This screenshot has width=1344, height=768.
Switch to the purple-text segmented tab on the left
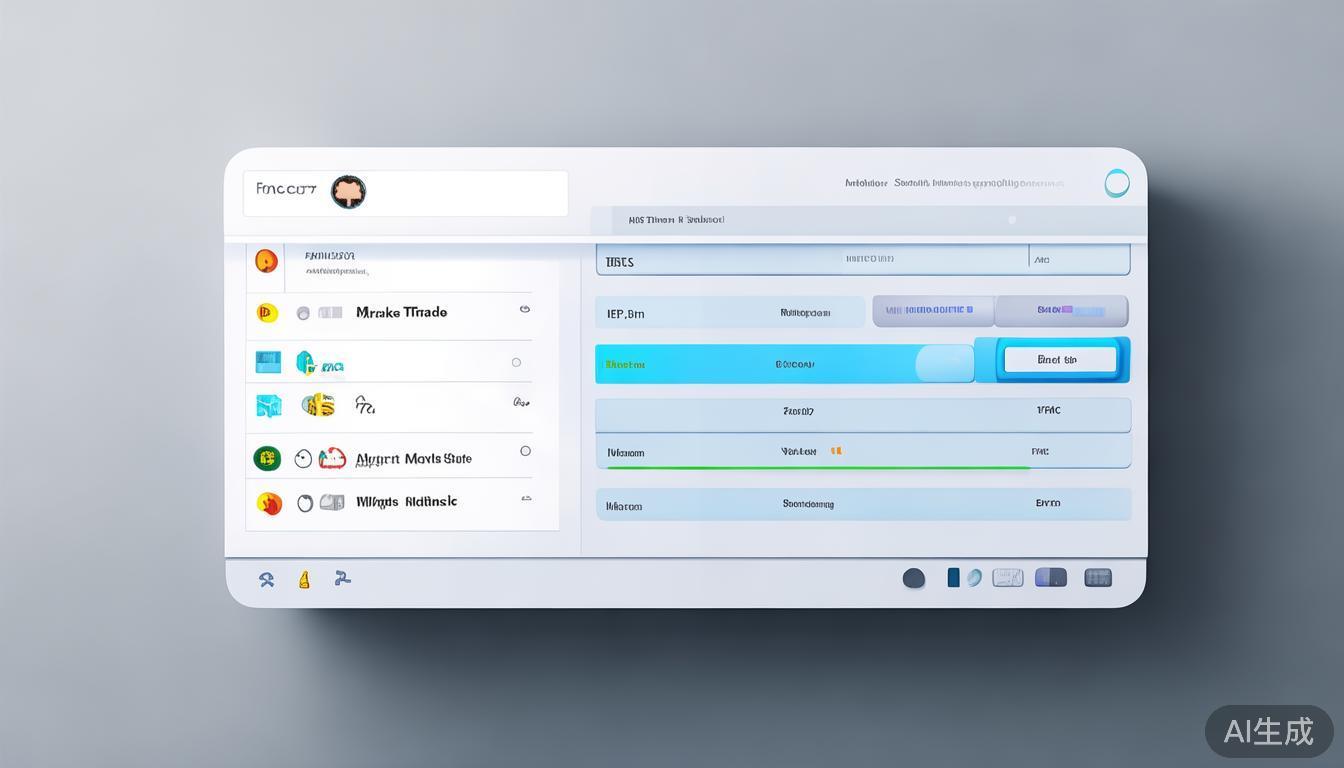(933, 311)
